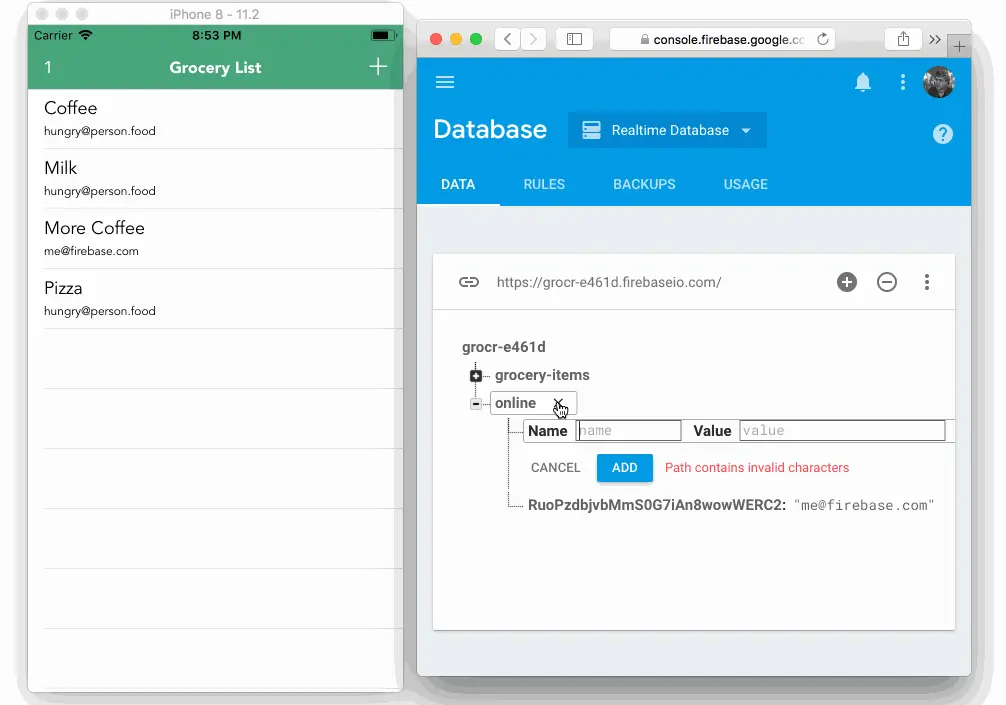Open the database card options menu
1006x705 pixels.
pos(926,282)
